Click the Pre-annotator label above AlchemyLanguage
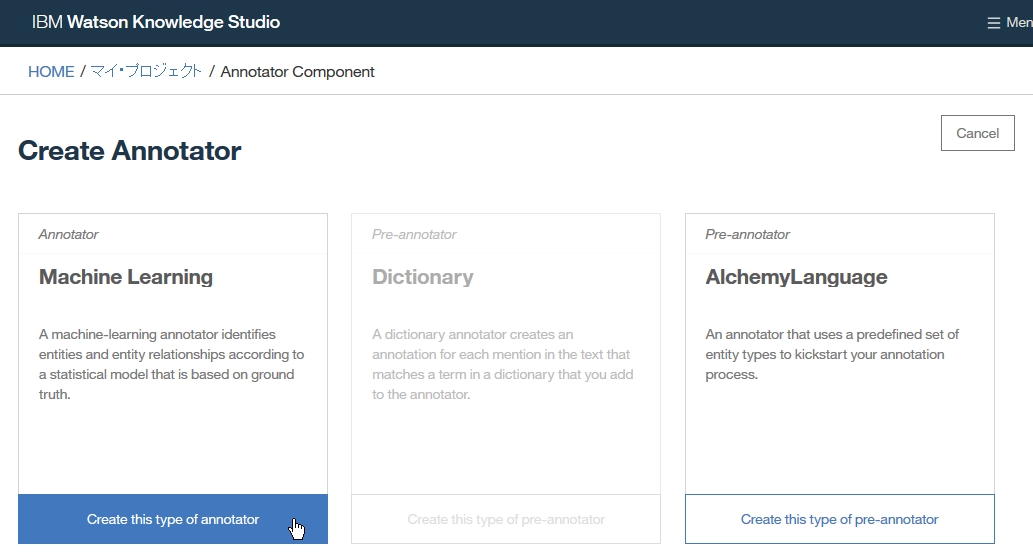This screenshot has width=1033, height=560. click(x=747, y=235)
